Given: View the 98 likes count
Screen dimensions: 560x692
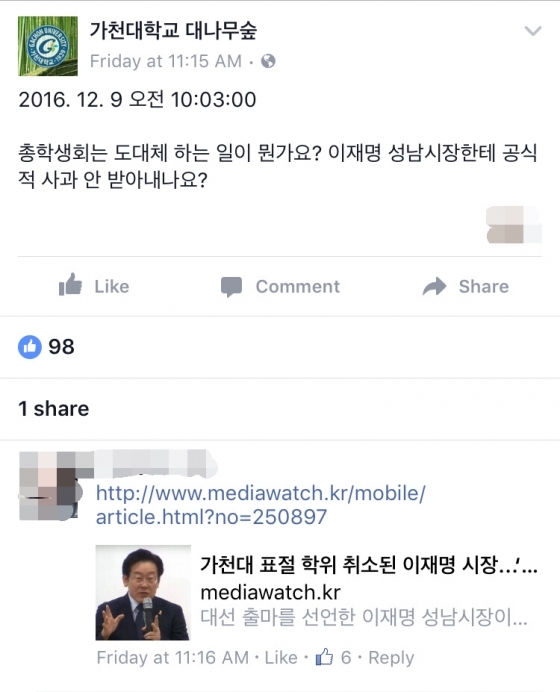Looking at the screenshot, I should tap(61, 347).
